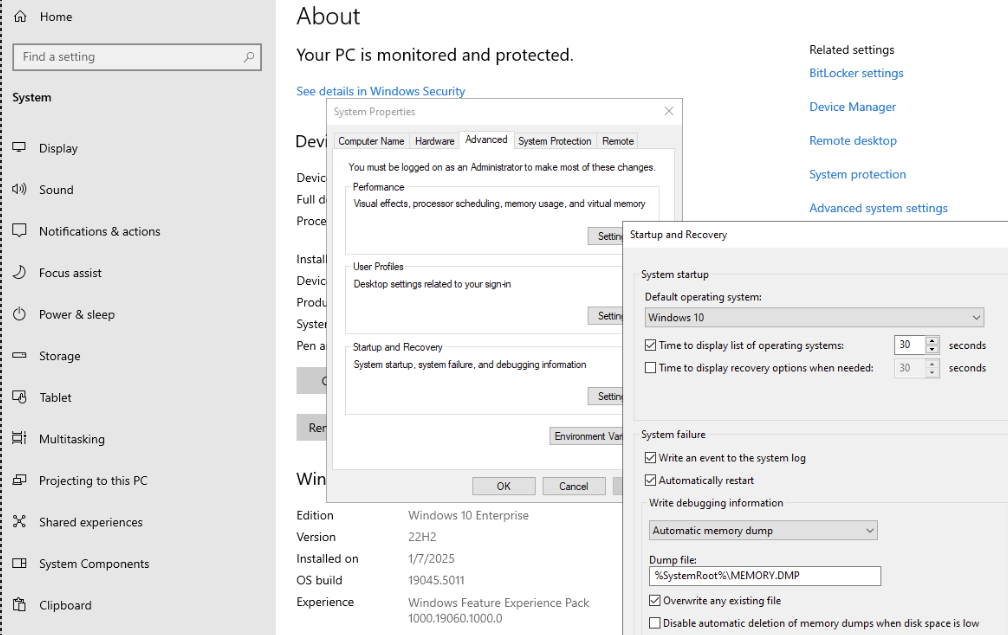
Task: Select the Advanced tab
Action: [486, 139]
